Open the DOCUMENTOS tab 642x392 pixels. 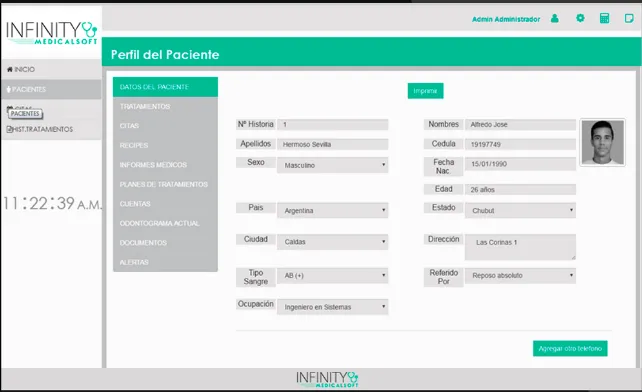(165, 242)
